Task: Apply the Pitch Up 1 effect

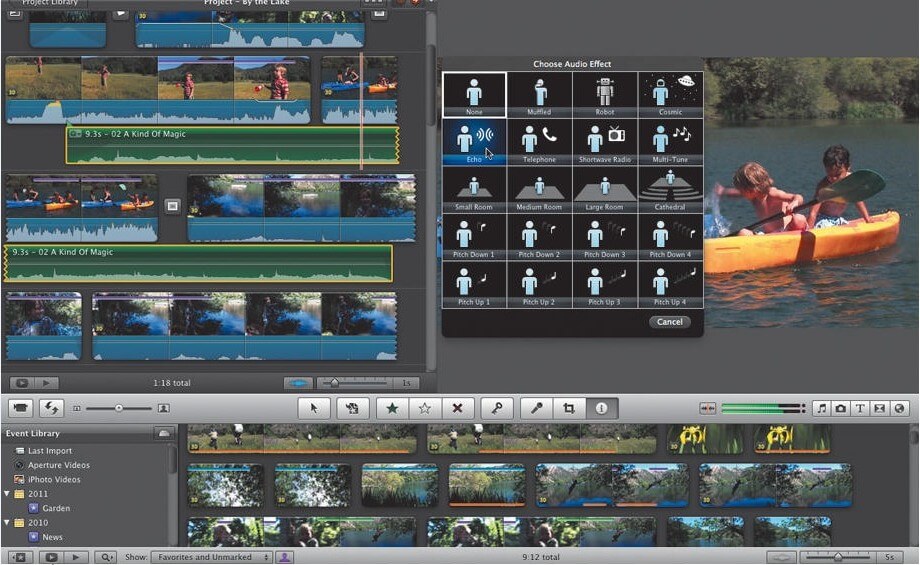Action: tap(474, 285)
